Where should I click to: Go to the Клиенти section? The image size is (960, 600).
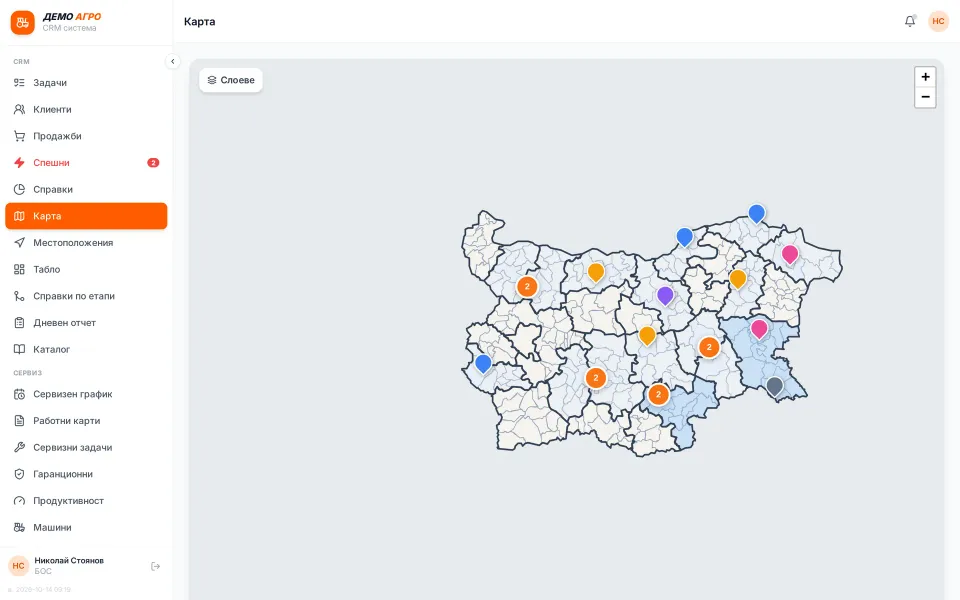pos(86,110)
